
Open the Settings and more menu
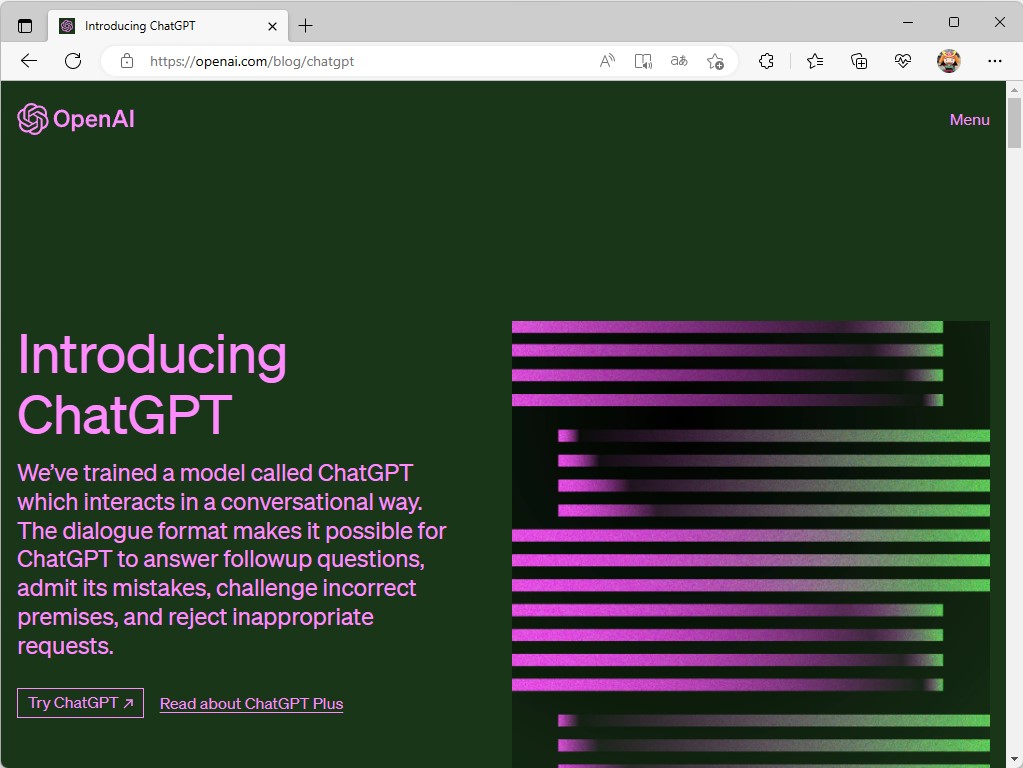click(x=995, y=61)
